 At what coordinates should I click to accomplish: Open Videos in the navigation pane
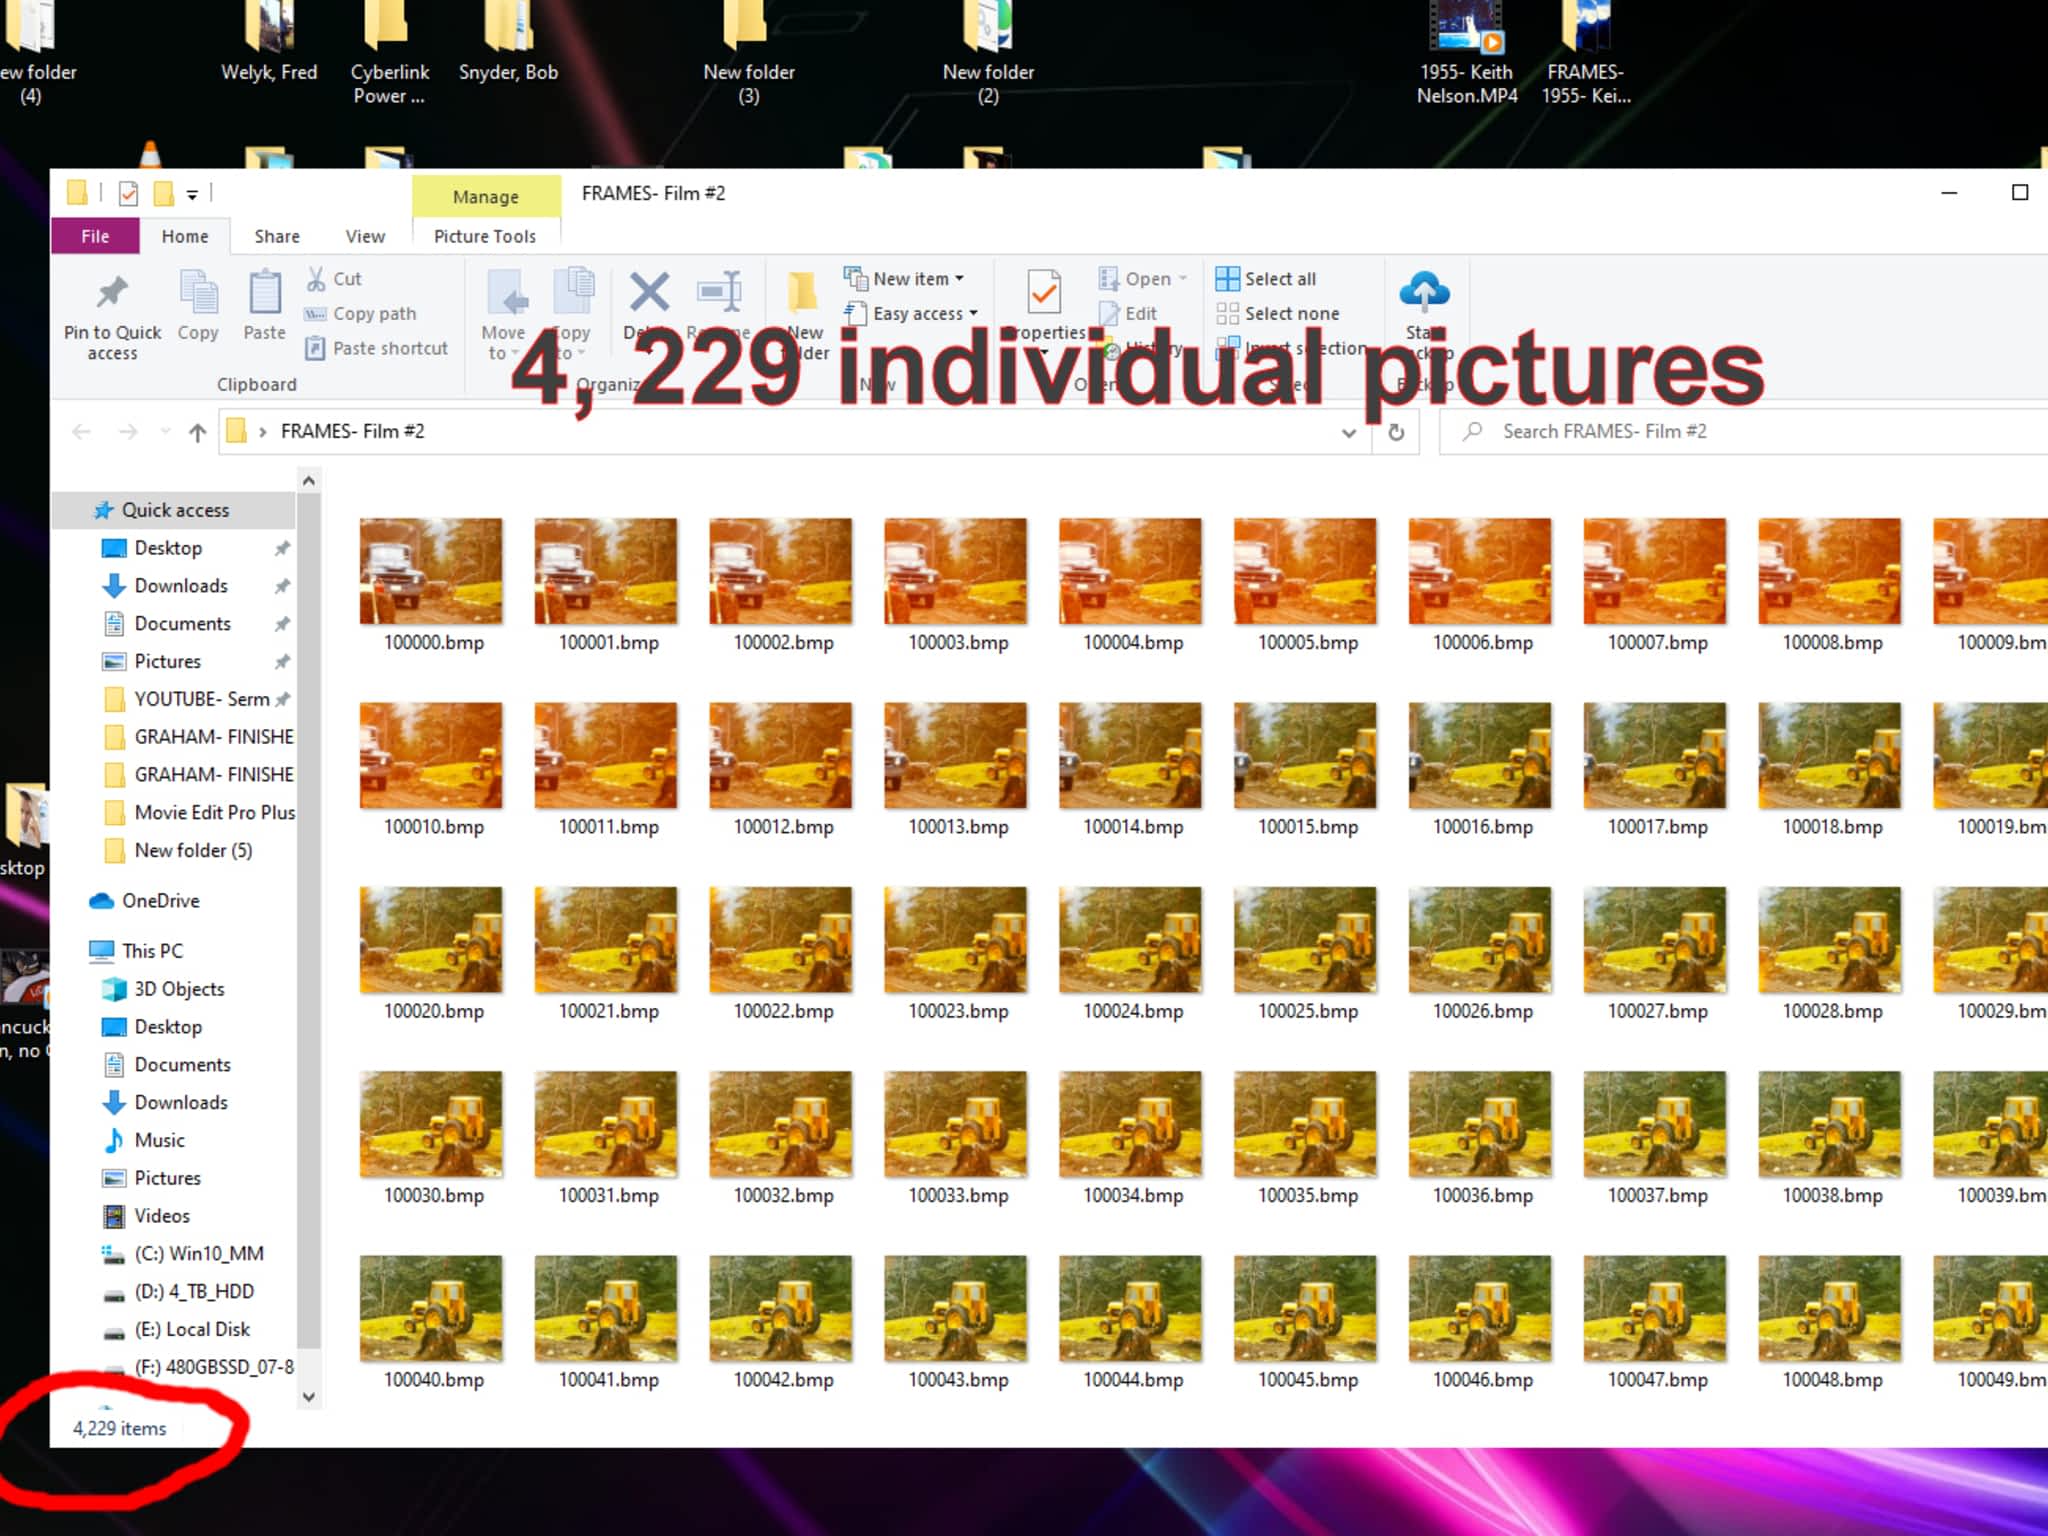click(147, 1216)
